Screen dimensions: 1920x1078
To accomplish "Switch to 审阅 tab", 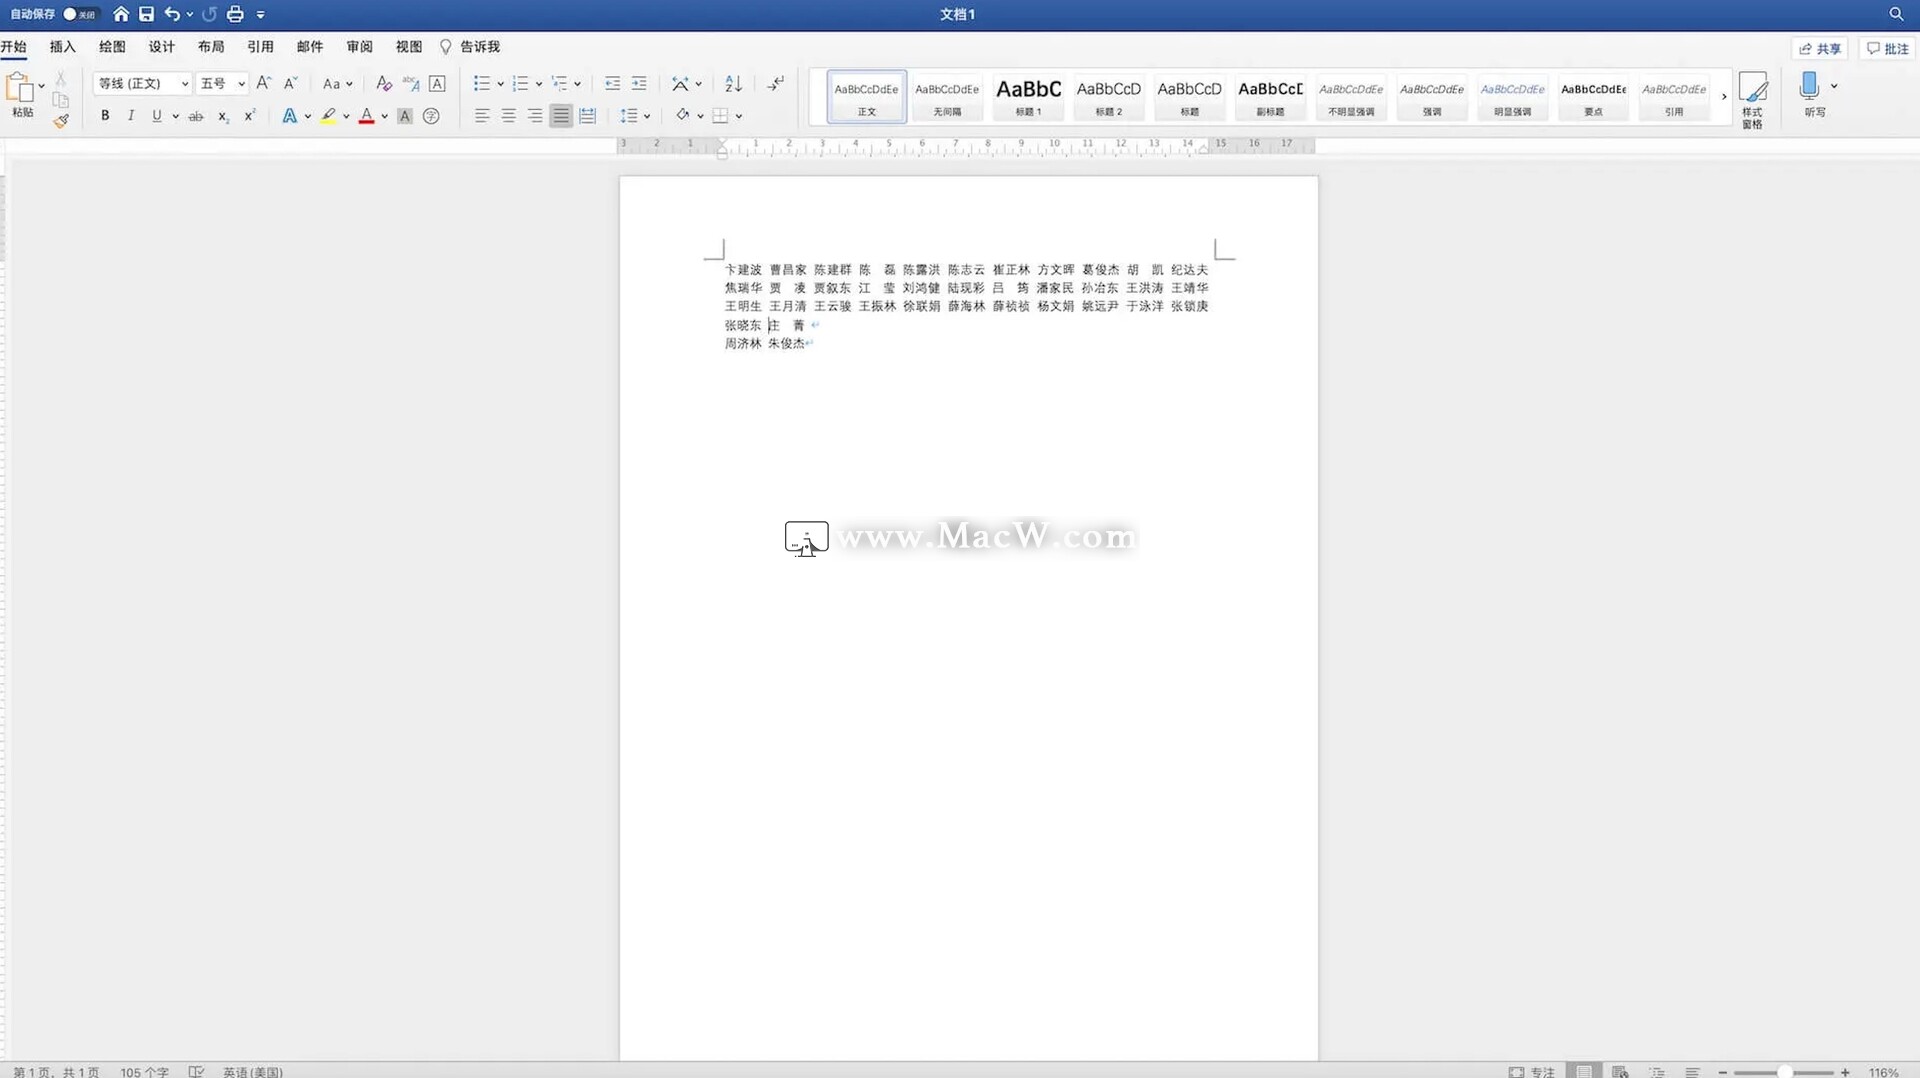I will (x=359, y=47).
